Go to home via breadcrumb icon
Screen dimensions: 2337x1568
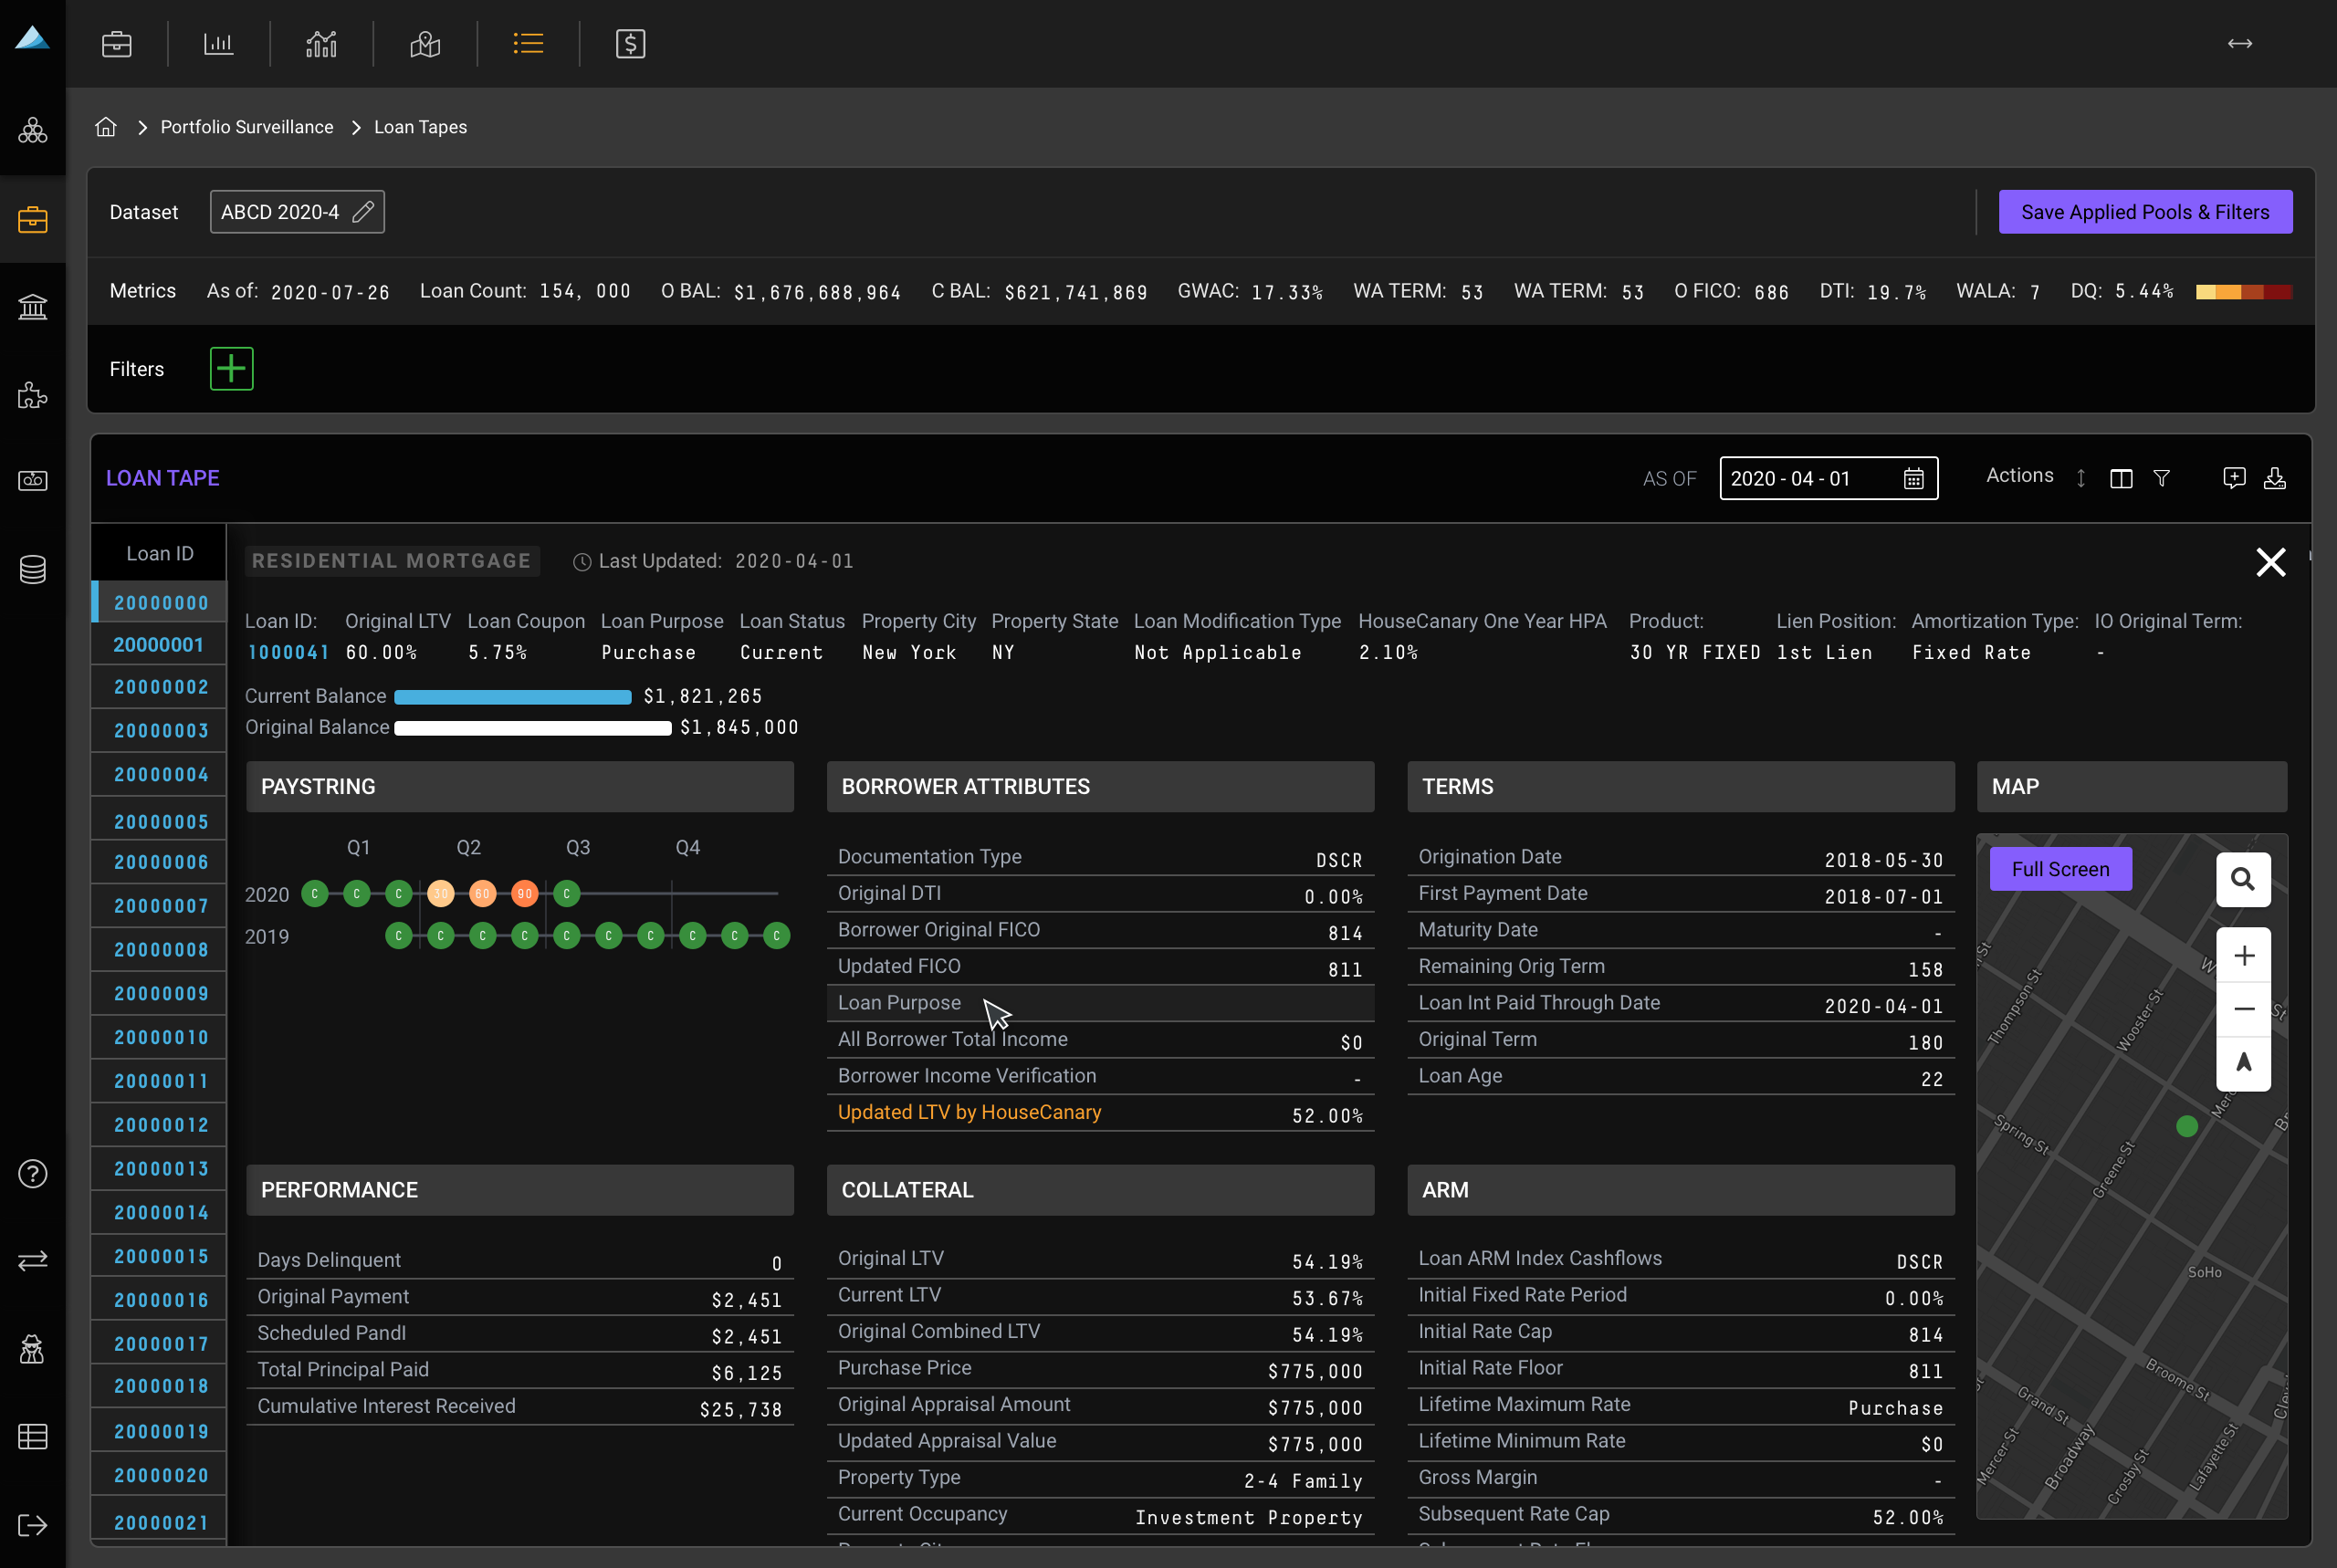tap(106, 127)
